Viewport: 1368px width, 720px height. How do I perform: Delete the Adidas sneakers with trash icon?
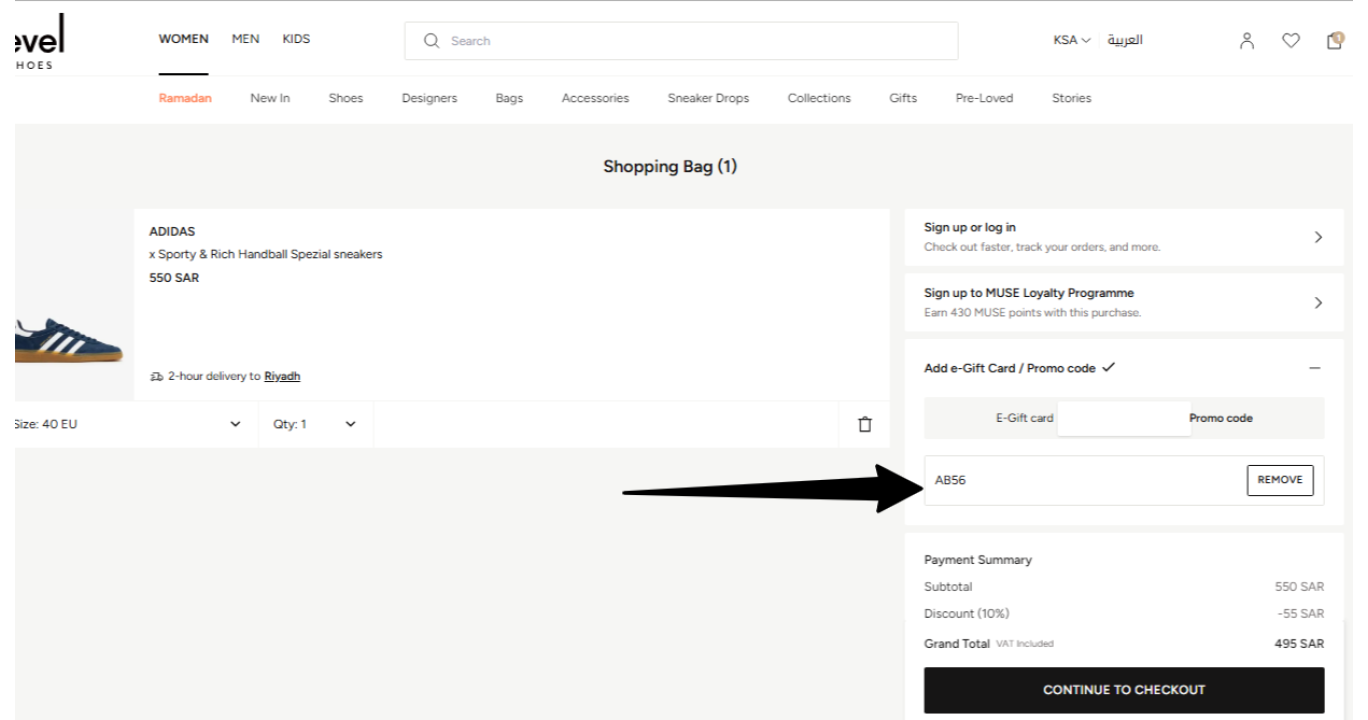(865, 424)
